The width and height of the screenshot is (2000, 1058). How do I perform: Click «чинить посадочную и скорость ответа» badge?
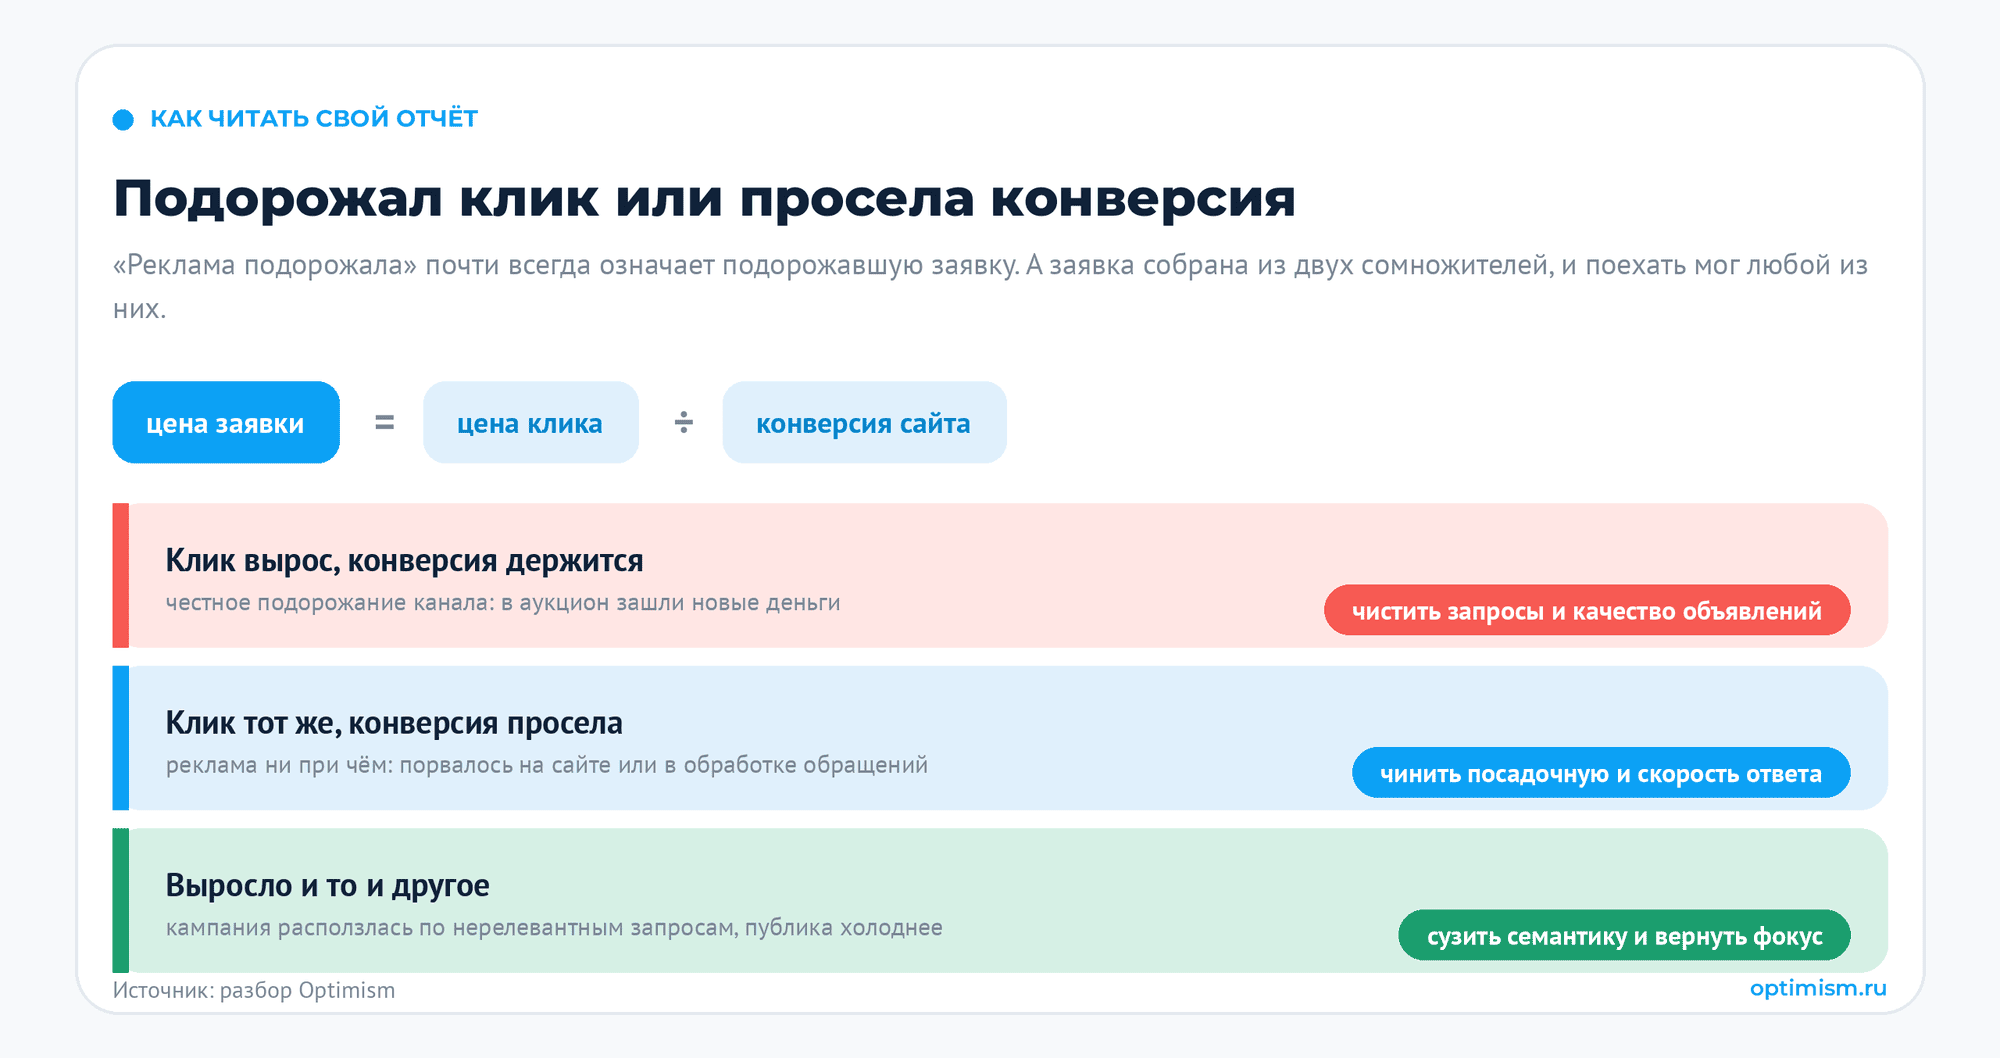[1601, 773]
